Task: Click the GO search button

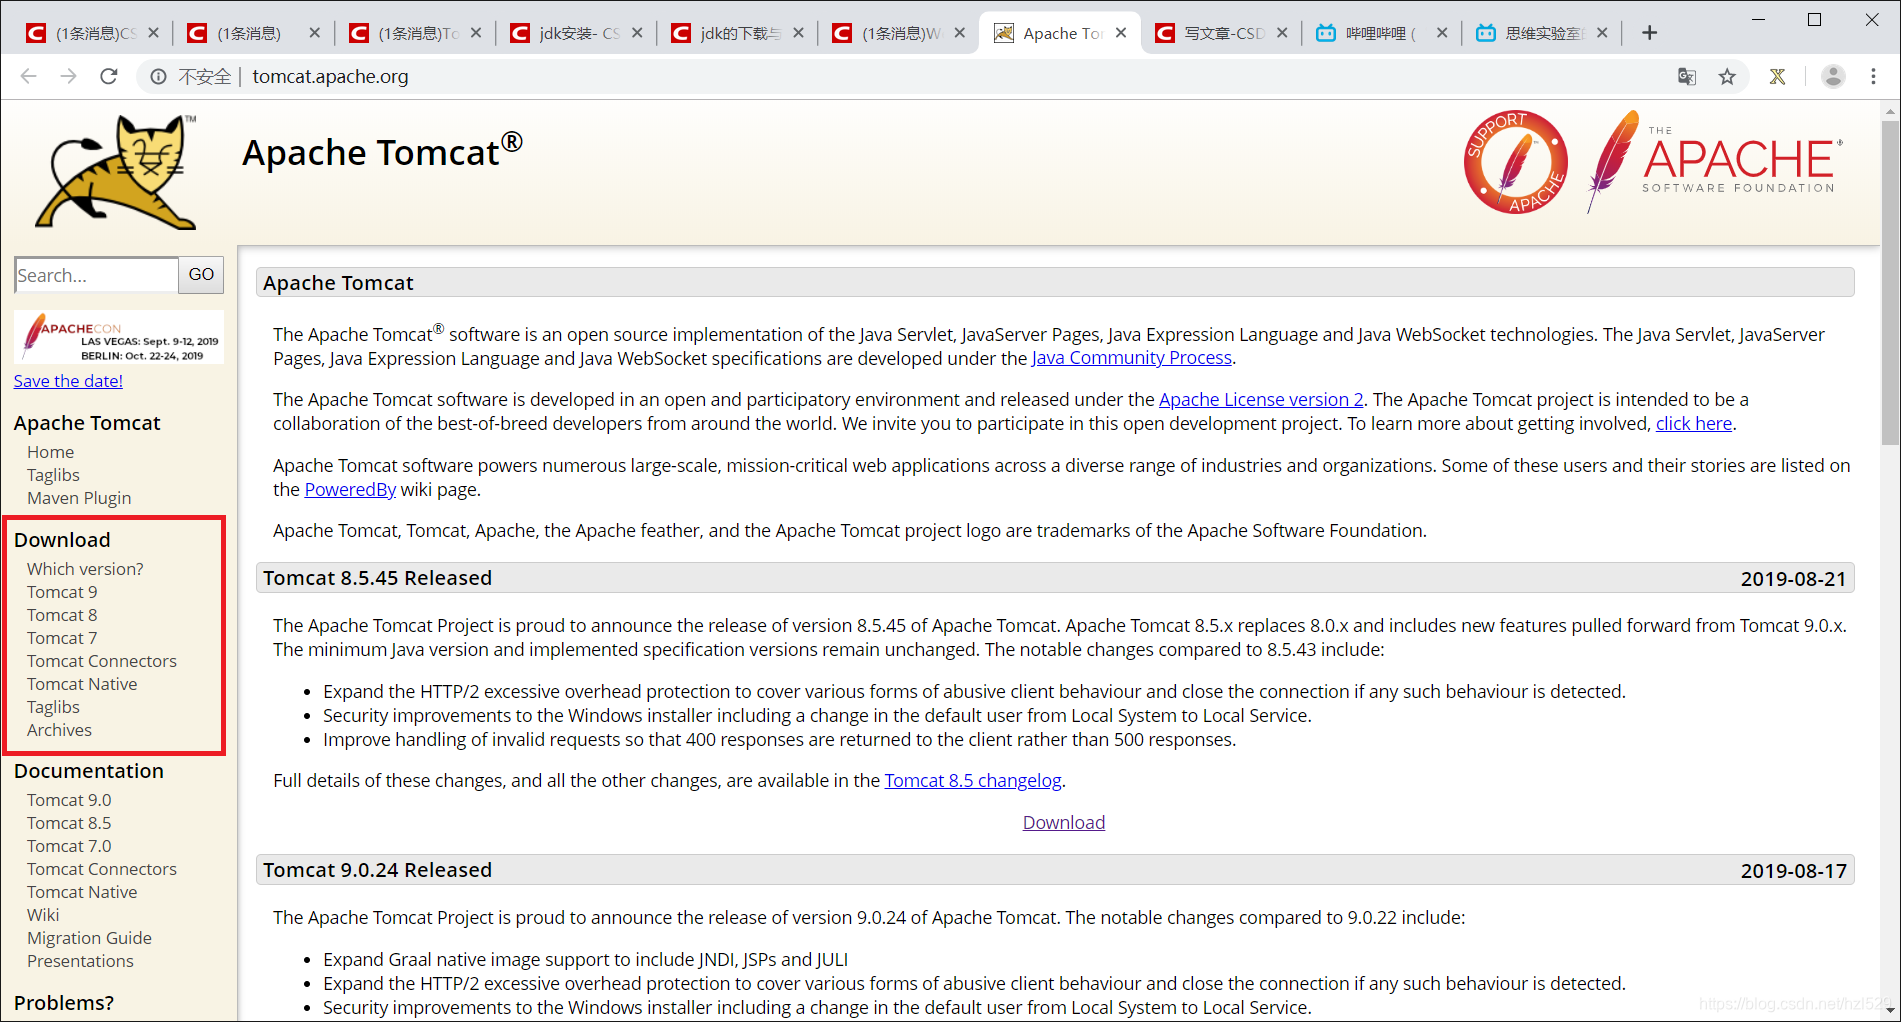Action: tap(201, 275)
